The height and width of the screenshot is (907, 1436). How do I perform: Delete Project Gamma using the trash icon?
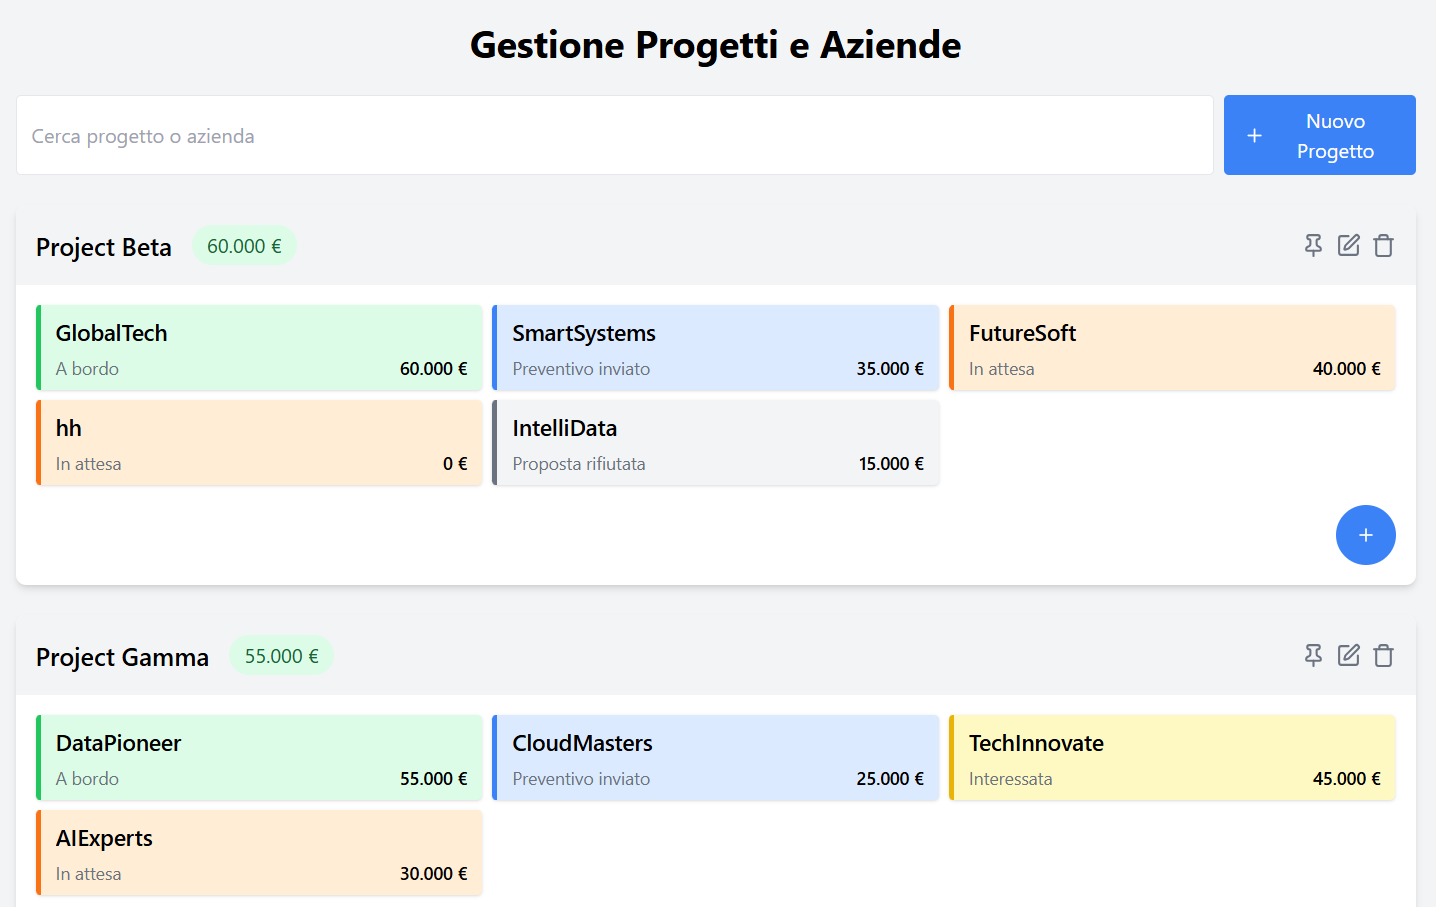point(1383,655)
